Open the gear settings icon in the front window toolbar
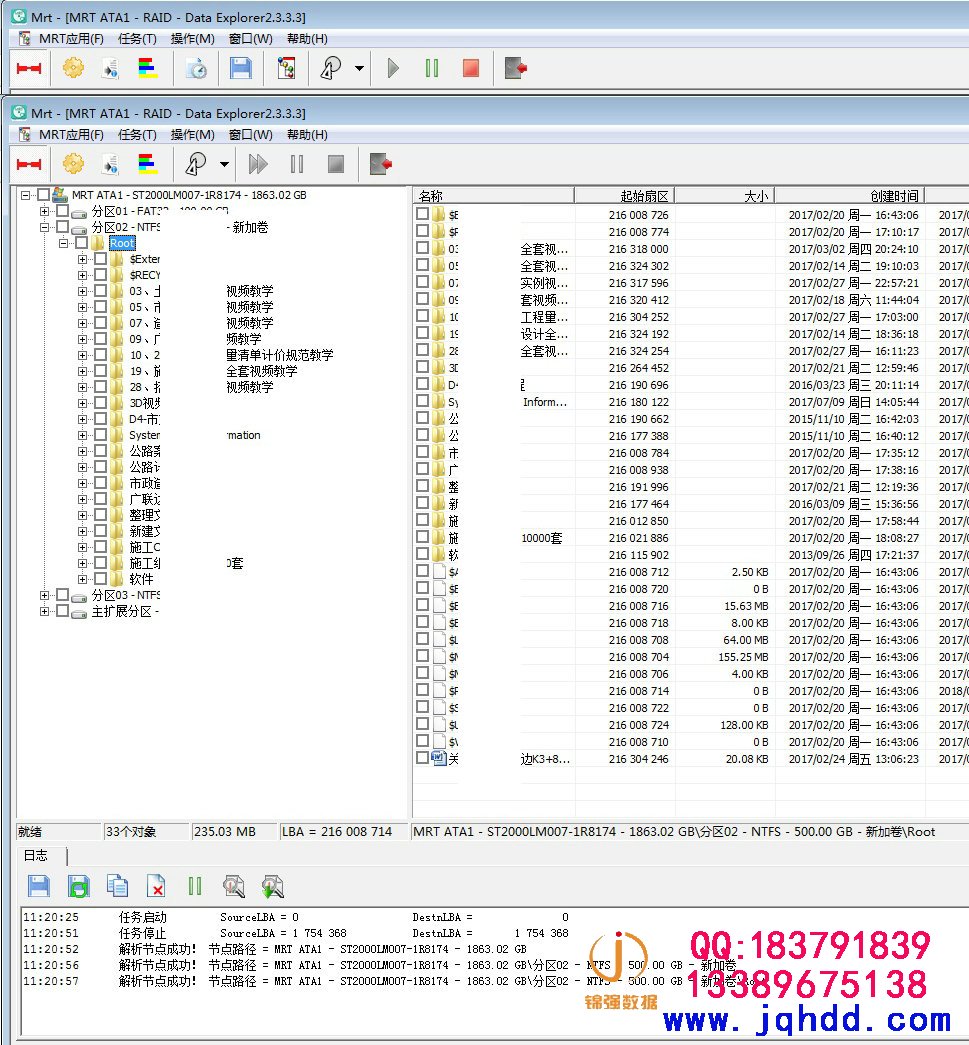The width and height of the screenshot is (969, 1045). point(73,164)
